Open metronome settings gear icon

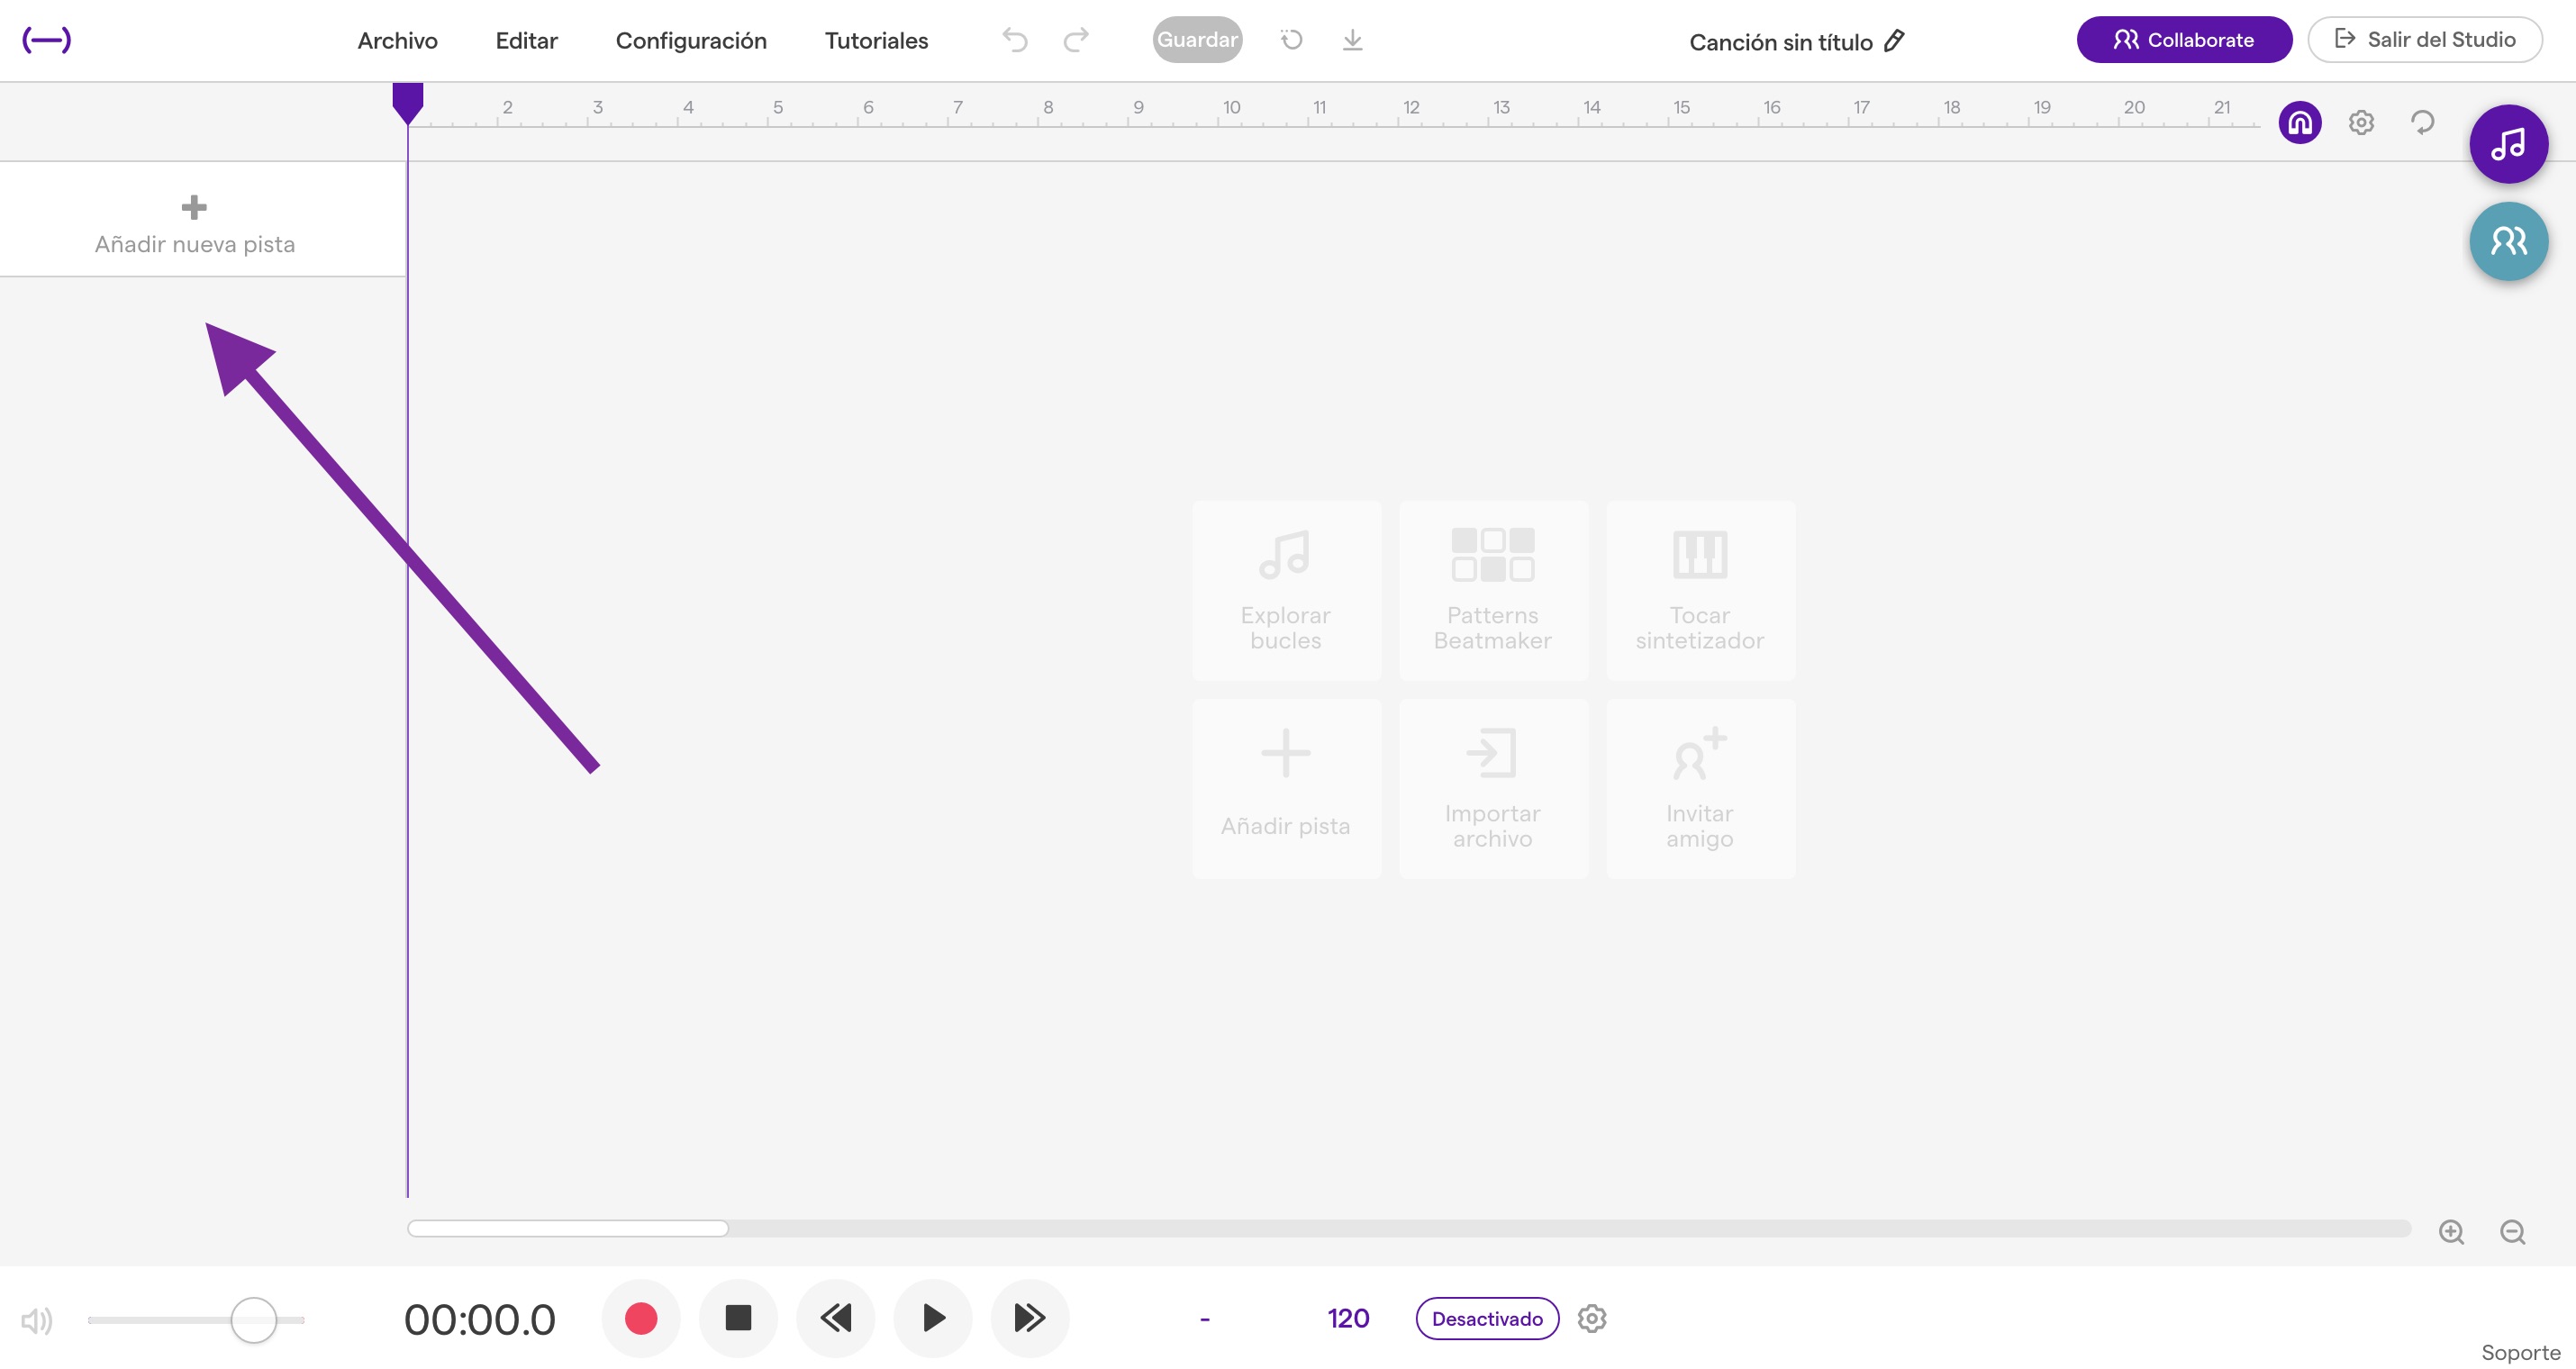coord(1592,1318)
